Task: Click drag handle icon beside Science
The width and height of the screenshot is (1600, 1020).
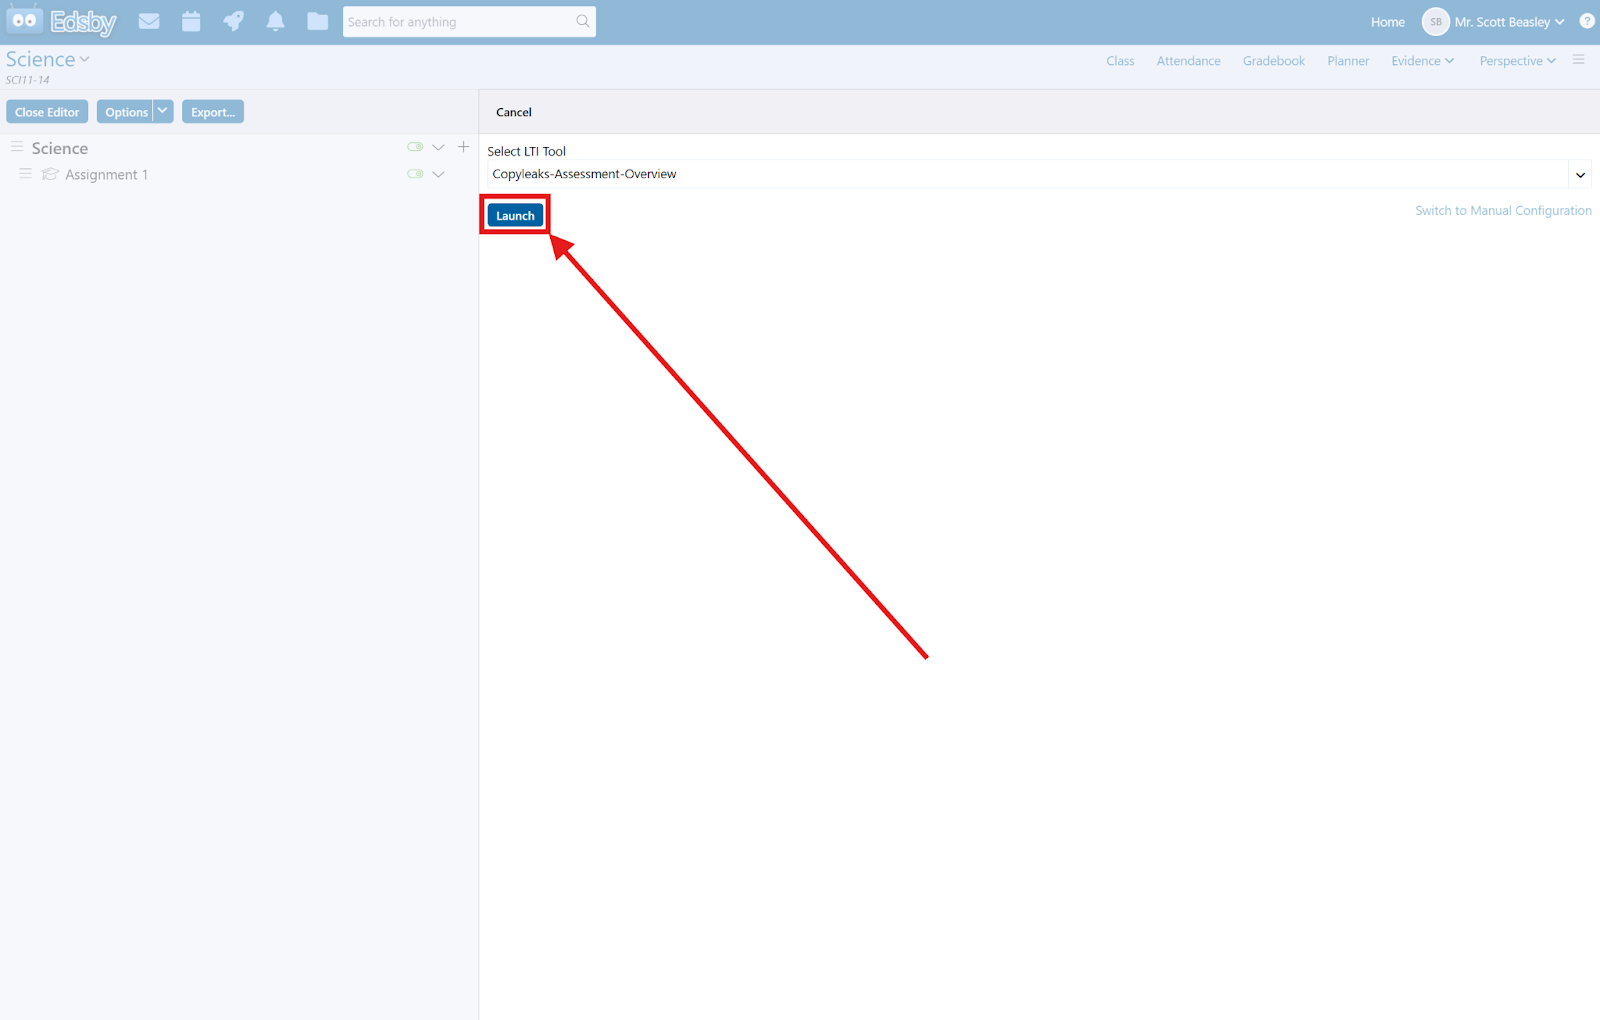Action: coord(17,147)
